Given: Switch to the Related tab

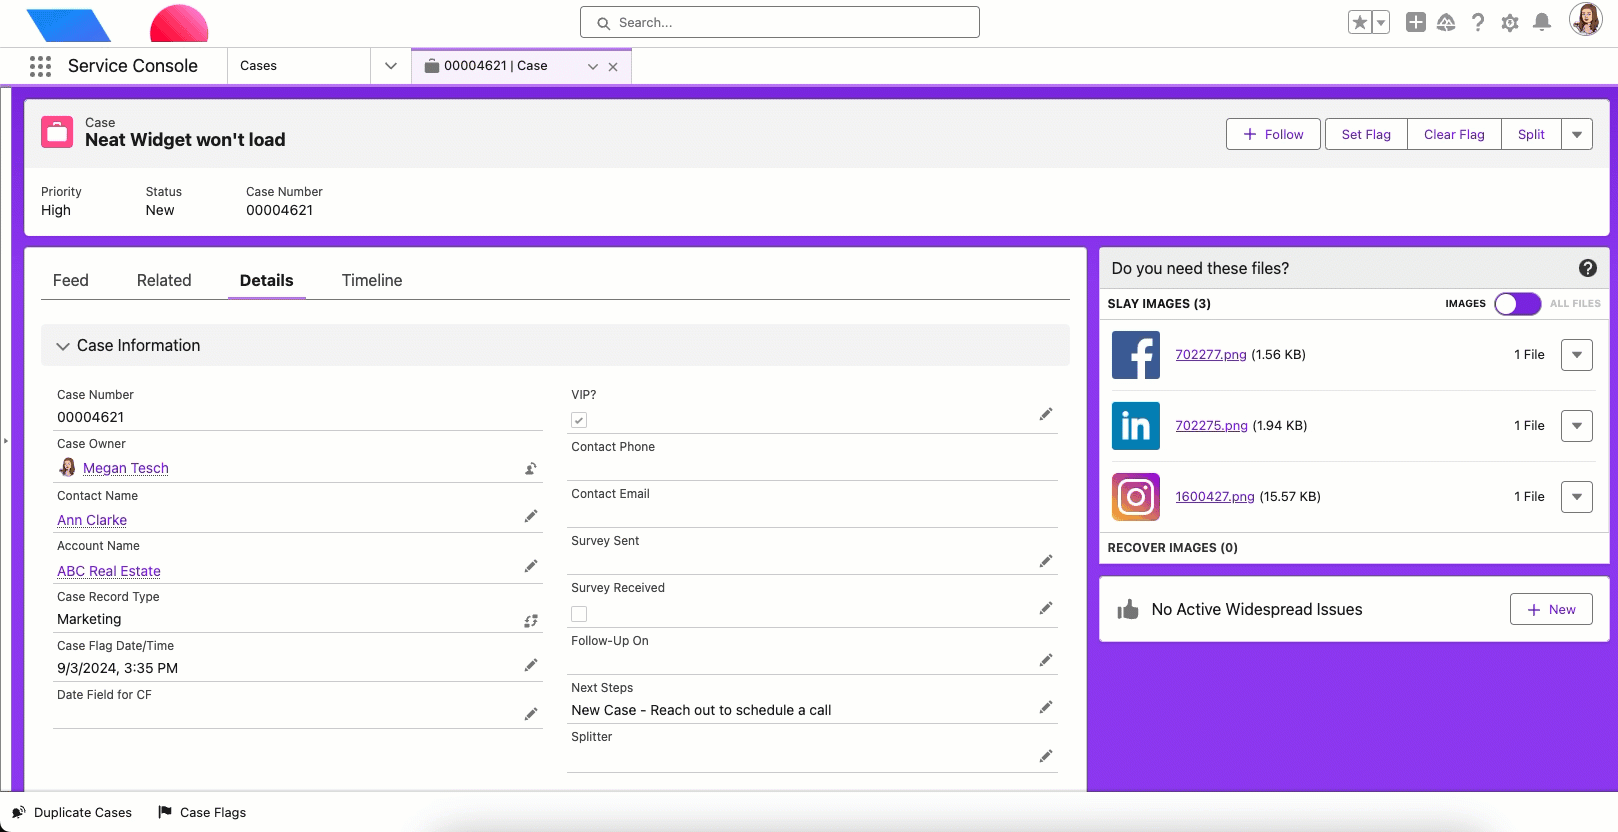Looking at the screenshot, I should coord(164,281).
